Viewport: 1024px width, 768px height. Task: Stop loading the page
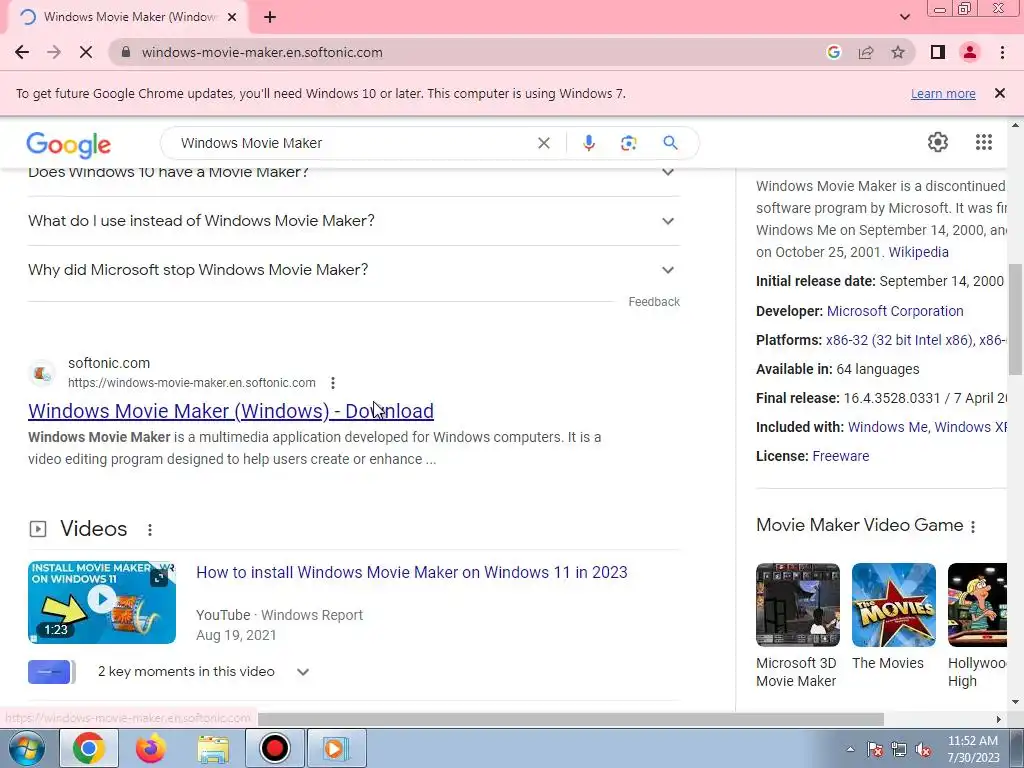86,52
